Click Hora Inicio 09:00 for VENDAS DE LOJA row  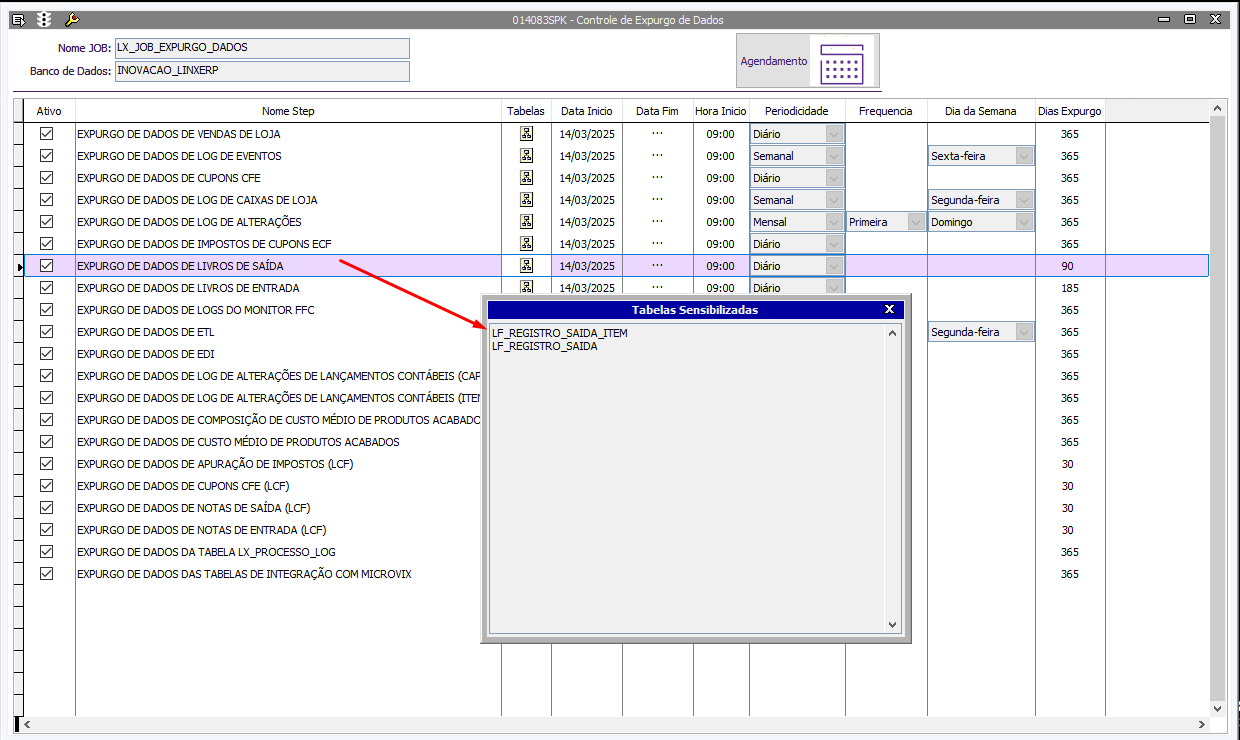(x=720, y=134)
